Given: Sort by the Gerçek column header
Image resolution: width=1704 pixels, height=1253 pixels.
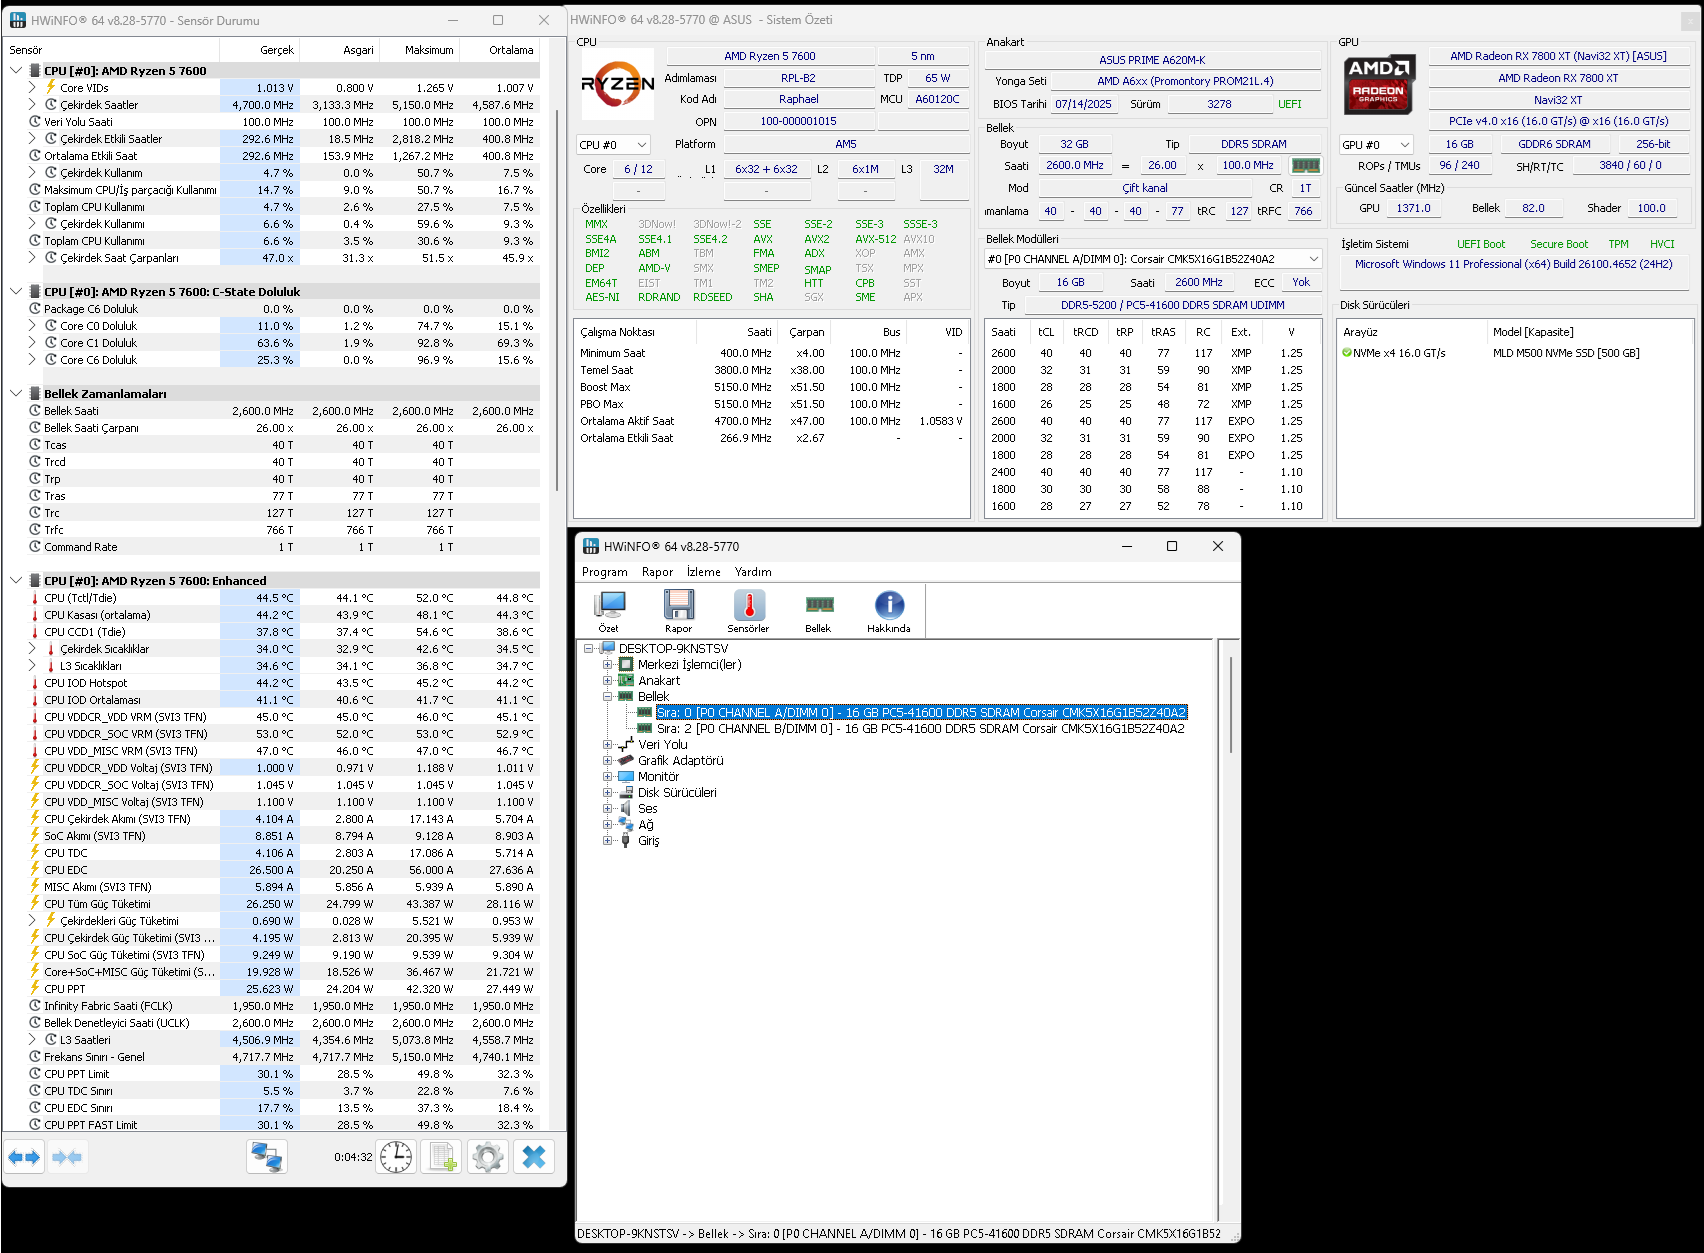Looking at the screenshot, I should pyautogui.click(x=259, y=50).
